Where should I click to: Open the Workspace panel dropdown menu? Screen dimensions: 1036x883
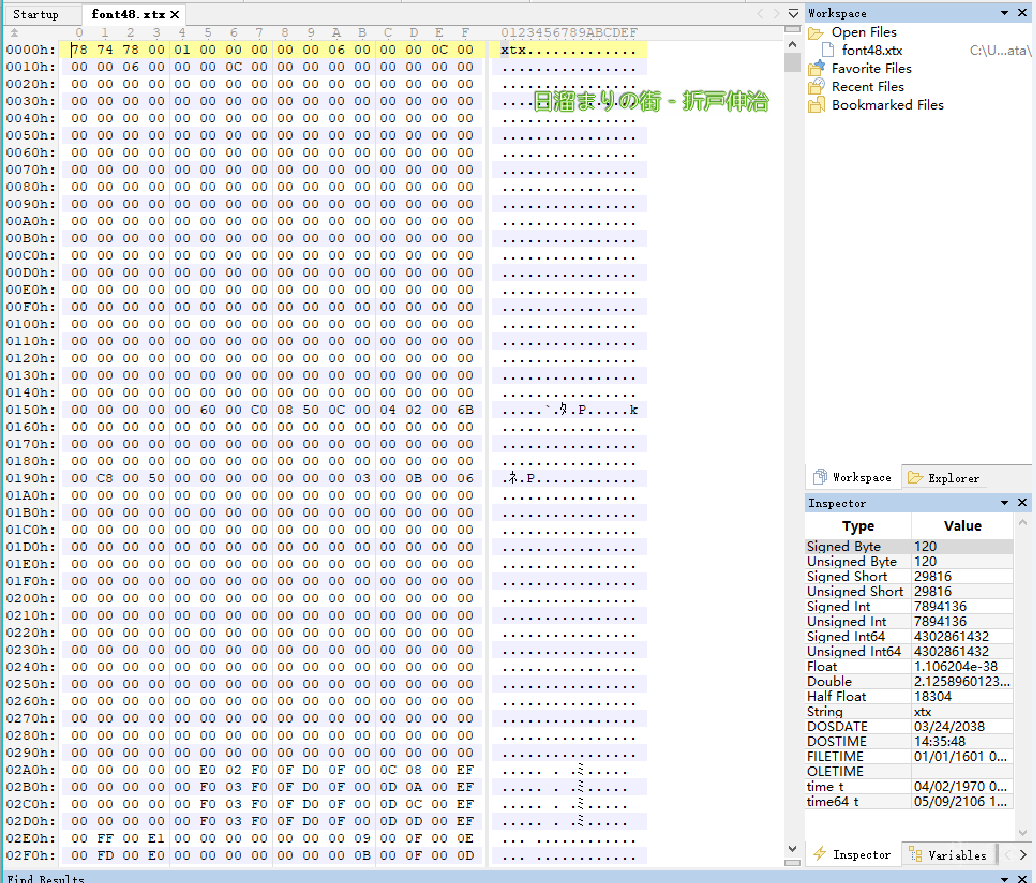(x=1004, y=13)
